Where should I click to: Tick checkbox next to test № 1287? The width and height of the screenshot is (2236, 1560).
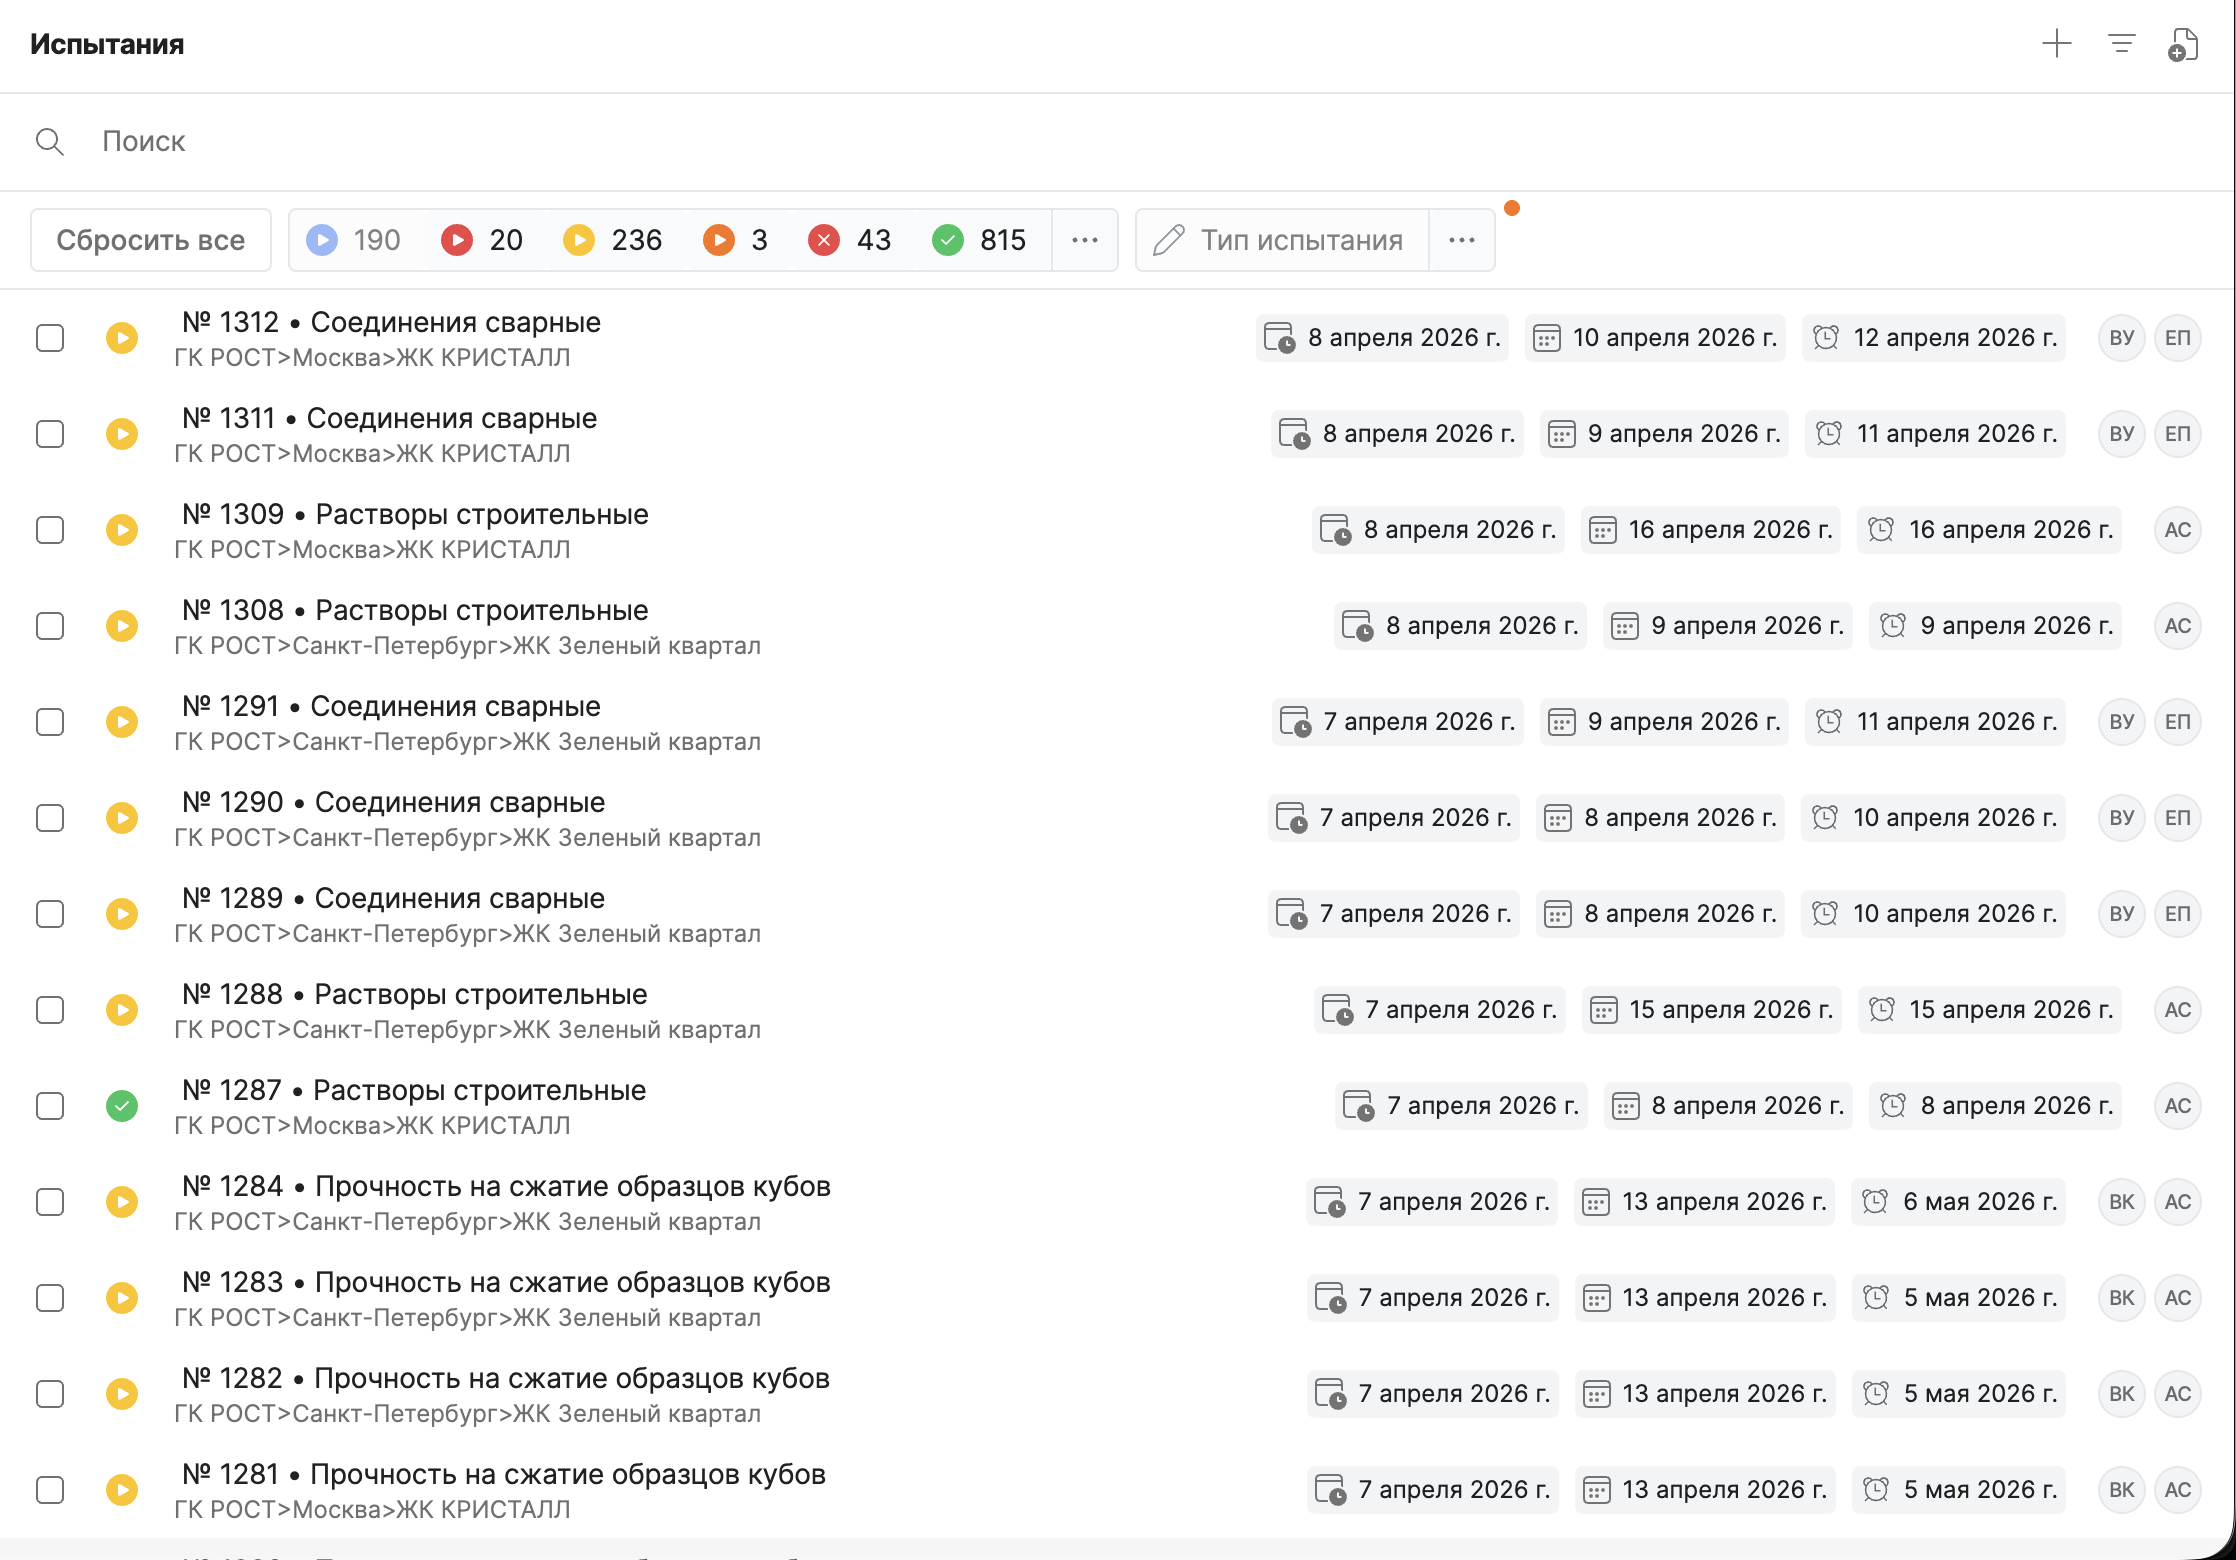(50, 1106)
